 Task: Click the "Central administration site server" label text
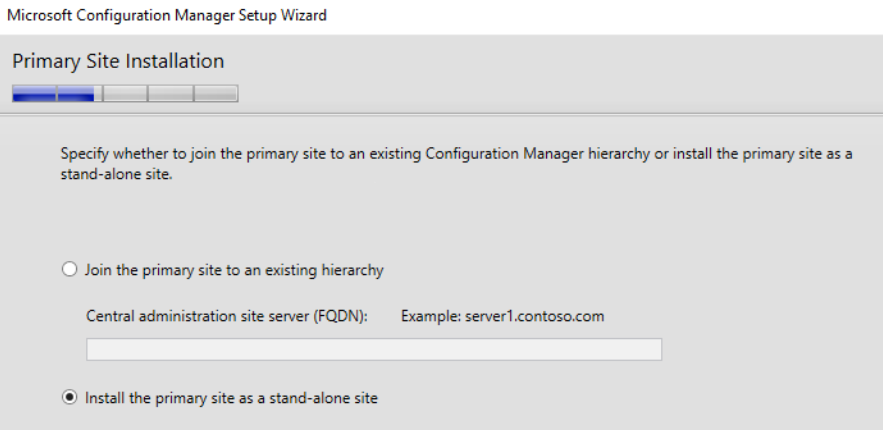[x=199, y=316]
